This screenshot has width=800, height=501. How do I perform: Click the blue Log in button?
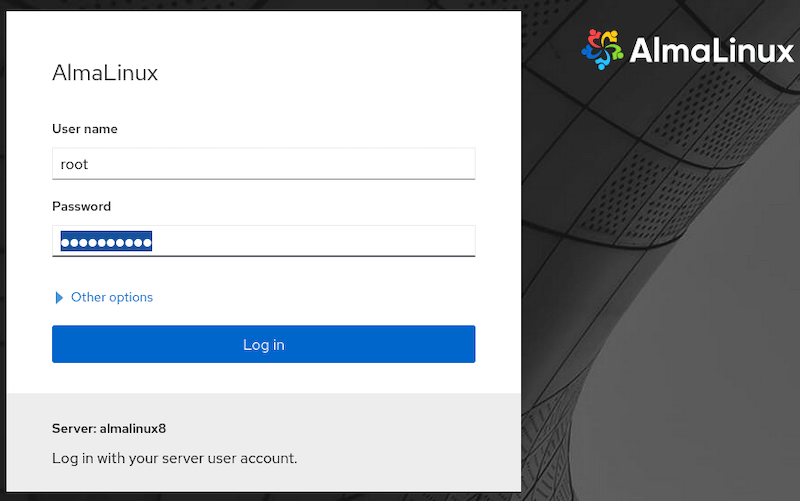263,344
